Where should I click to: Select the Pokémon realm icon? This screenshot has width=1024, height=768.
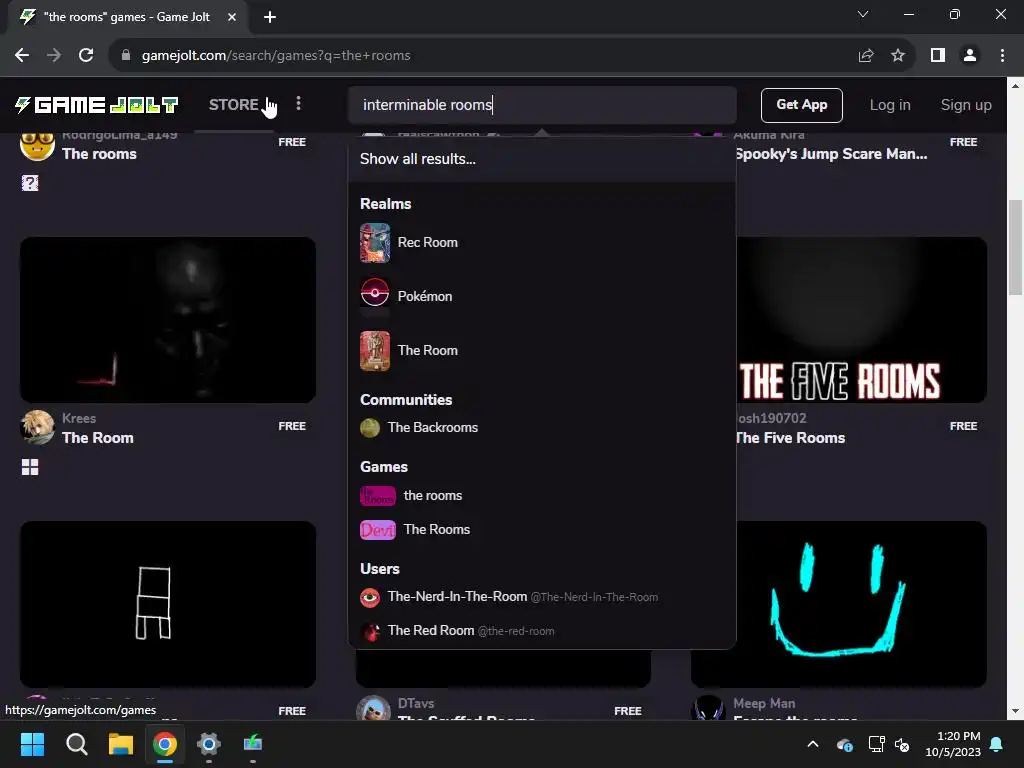tap(375, 296)
